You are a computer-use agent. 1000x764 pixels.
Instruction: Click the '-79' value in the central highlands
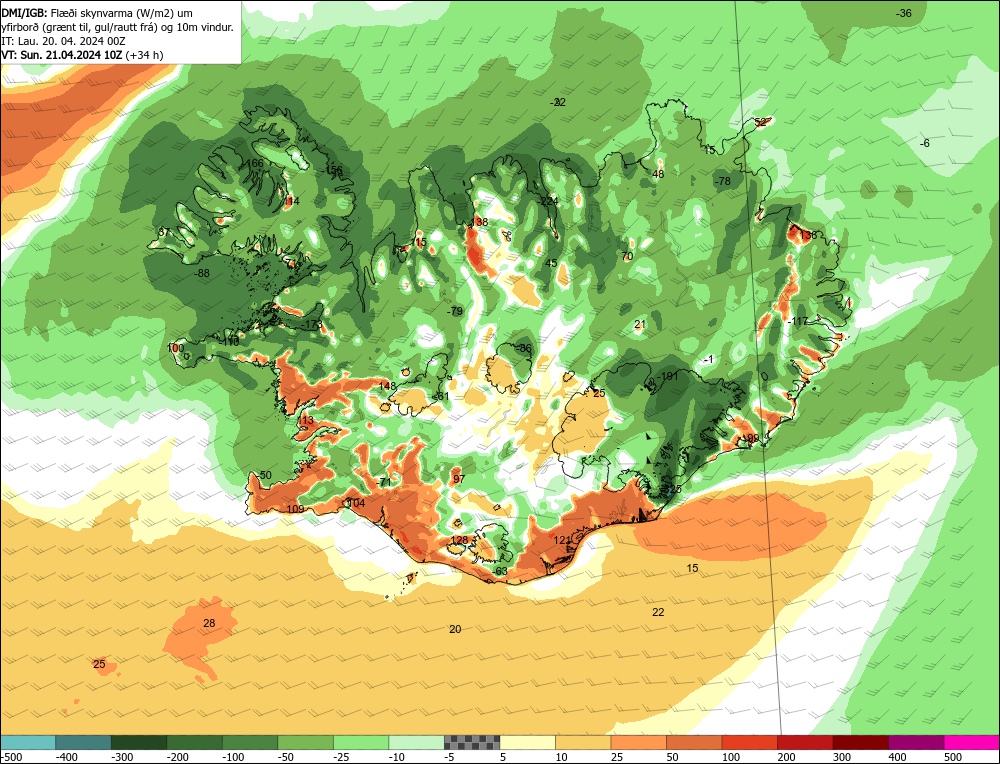[455, 311]
